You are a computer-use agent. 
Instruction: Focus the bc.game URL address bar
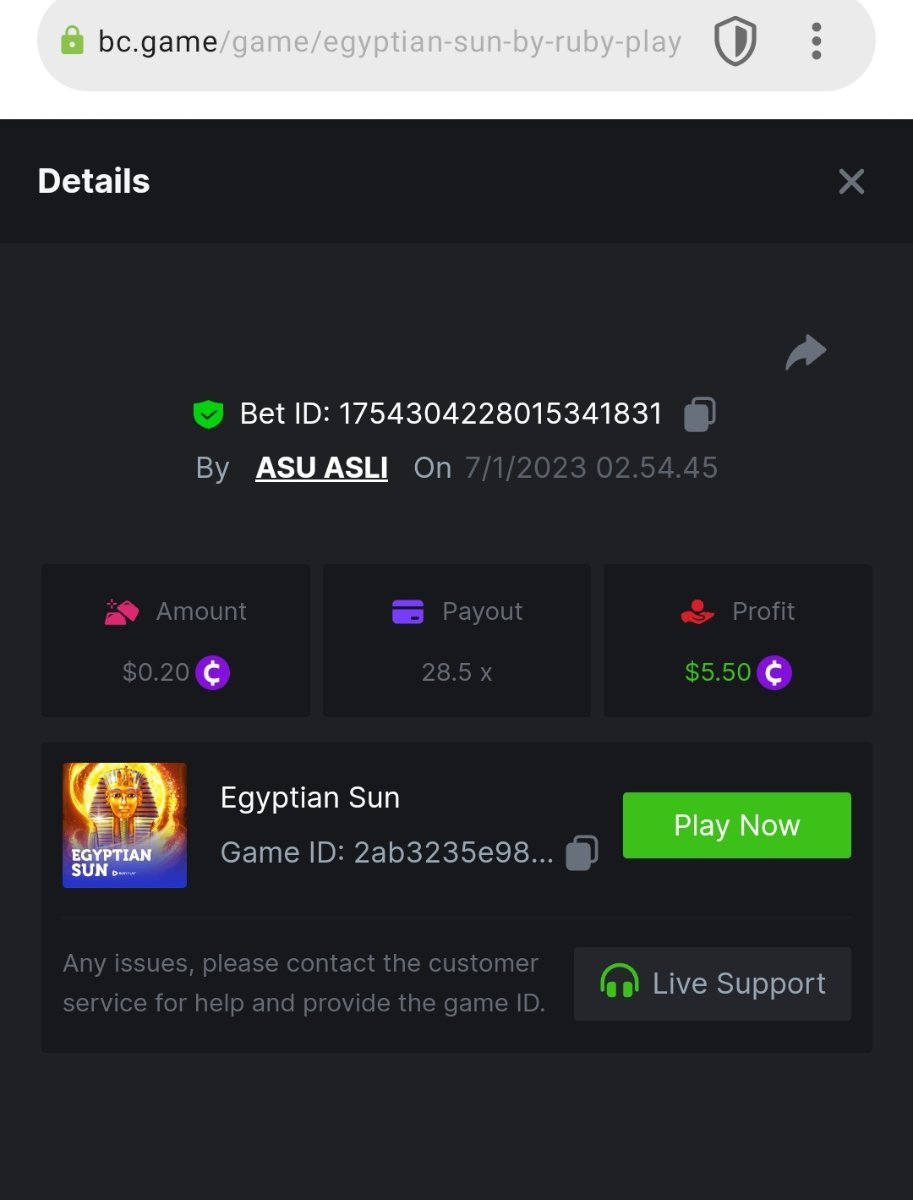coord(390,42)
